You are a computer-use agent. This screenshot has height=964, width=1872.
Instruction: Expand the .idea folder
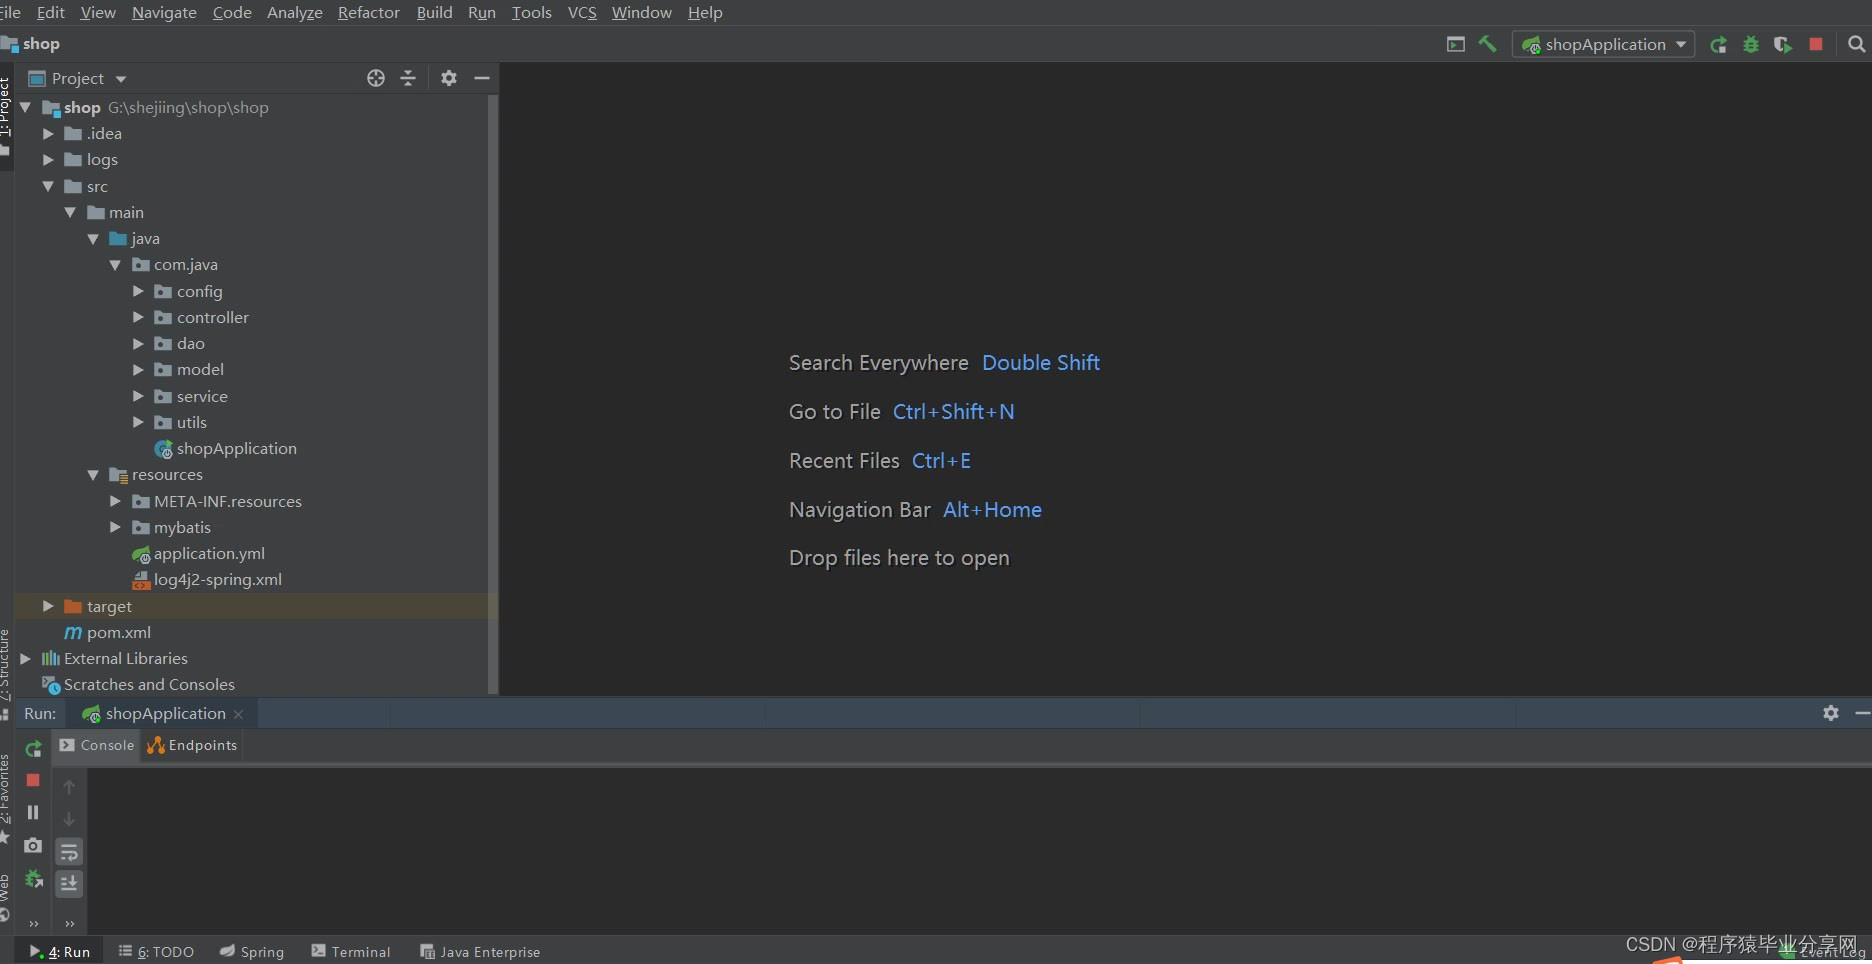48,133
